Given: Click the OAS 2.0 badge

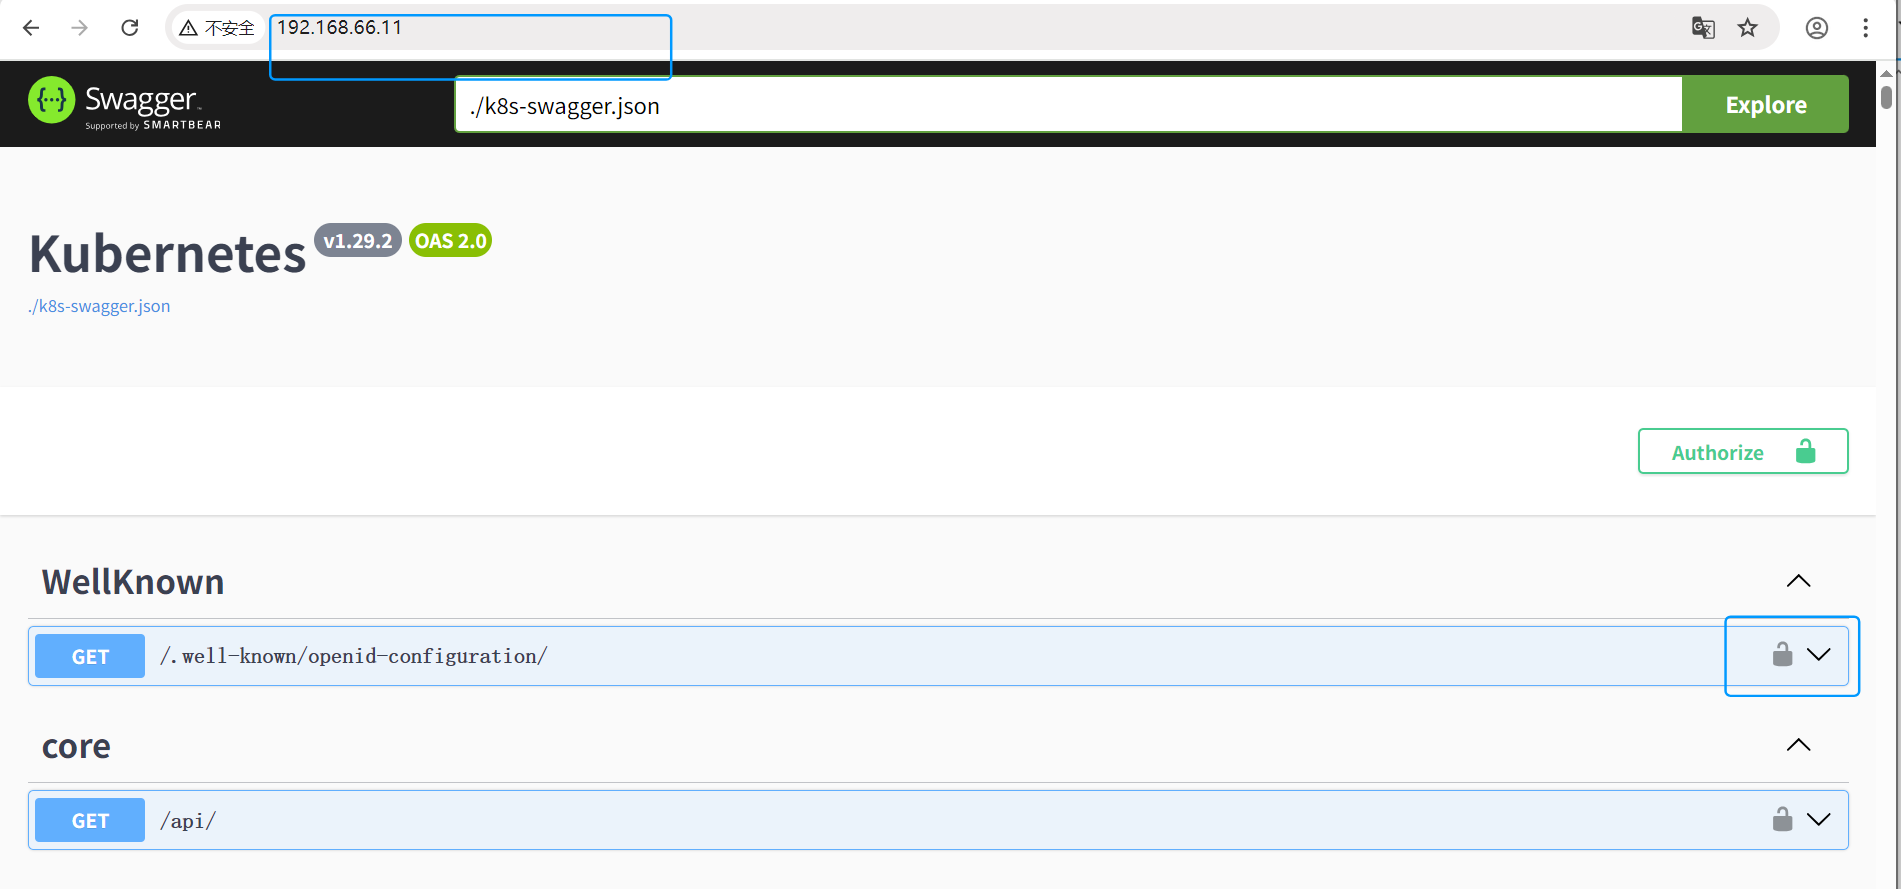Looking at the screenshot, I should click(x=450, y=241).
